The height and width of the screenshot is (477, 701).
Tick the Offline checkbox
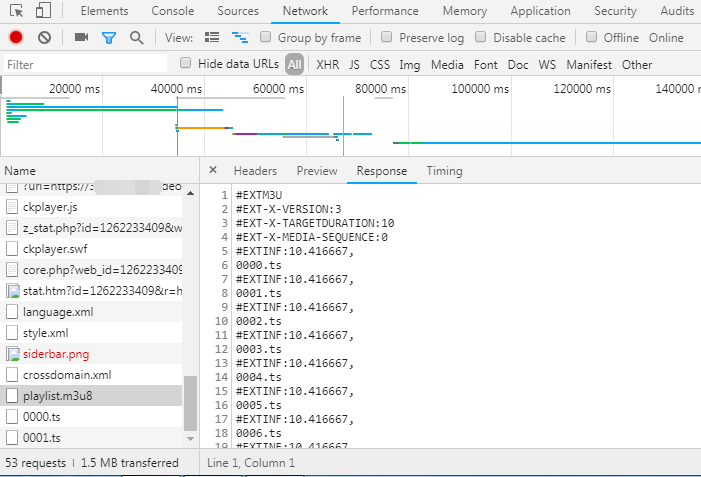coord(591,37)
